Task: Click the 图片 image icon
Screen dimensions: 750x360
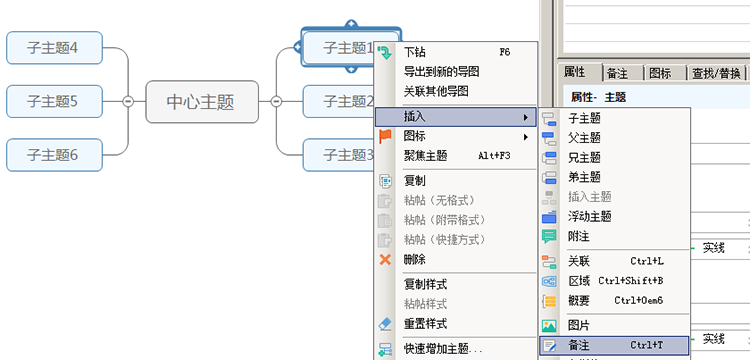Action: [x=549, y=326]
